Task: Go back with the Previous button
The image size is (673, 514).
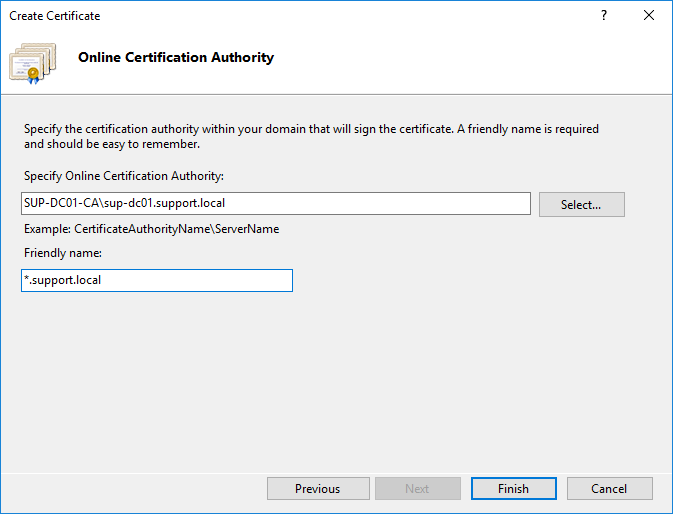Action: (317, 488)
